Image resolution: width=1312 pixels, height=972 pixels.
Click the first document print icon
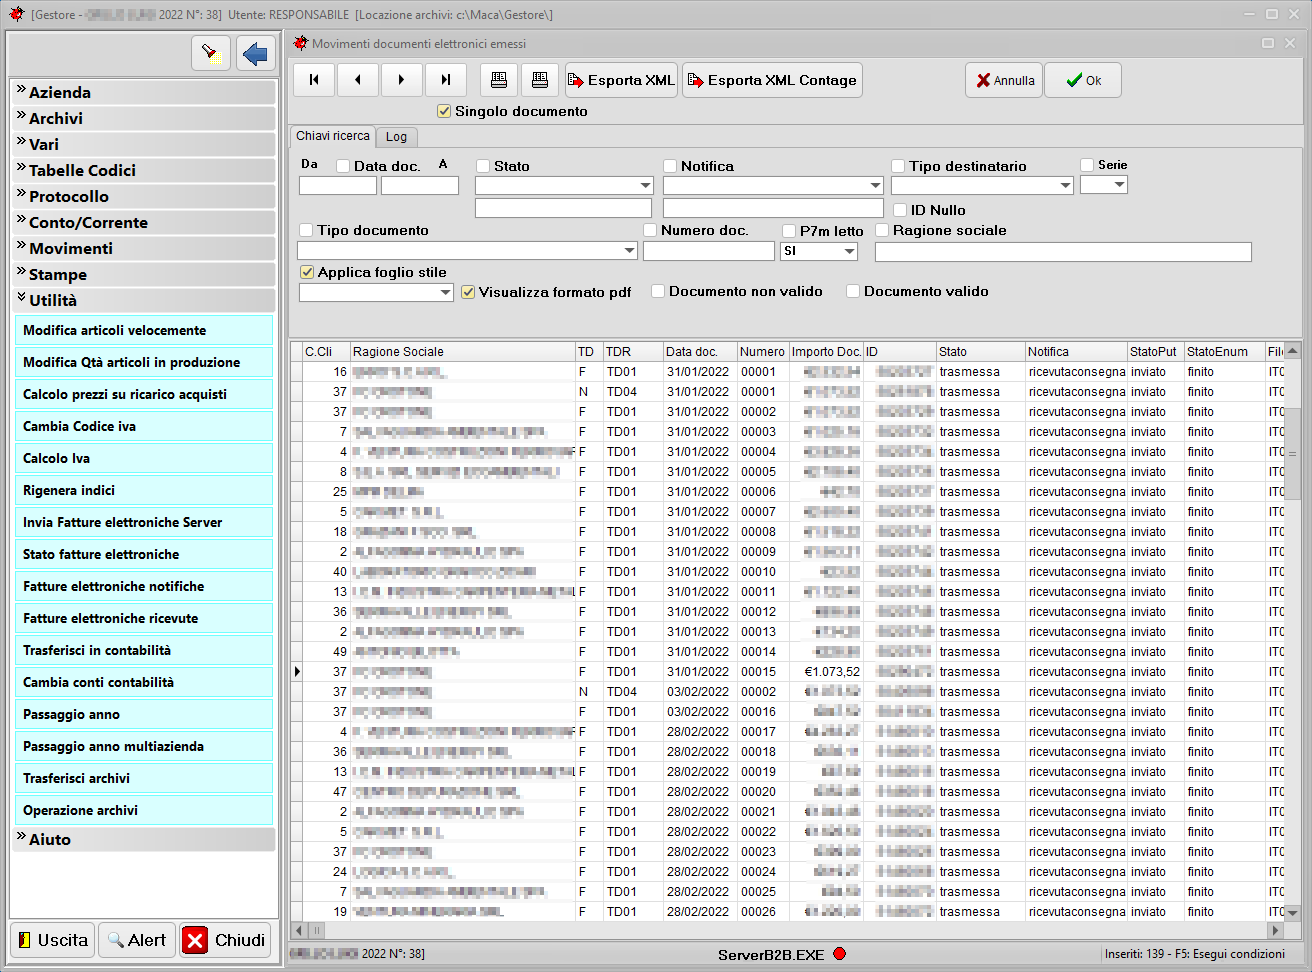(499, 80)
